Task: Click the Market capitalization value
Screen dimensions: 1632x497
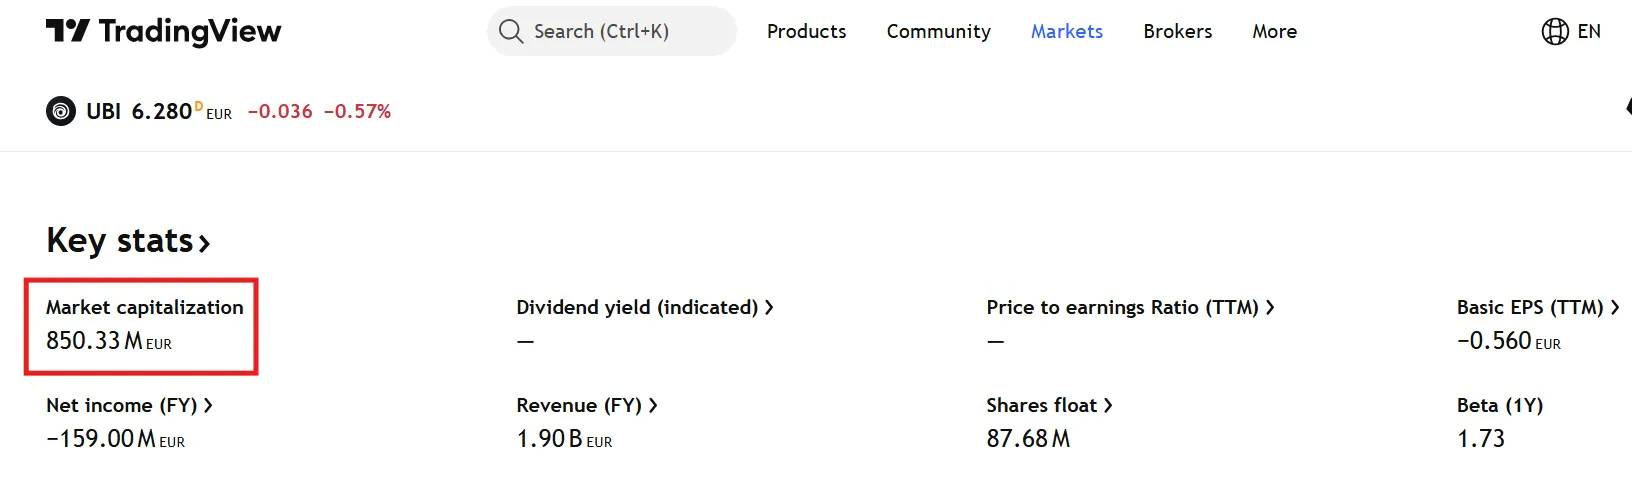Action: [x=108, y=341]
